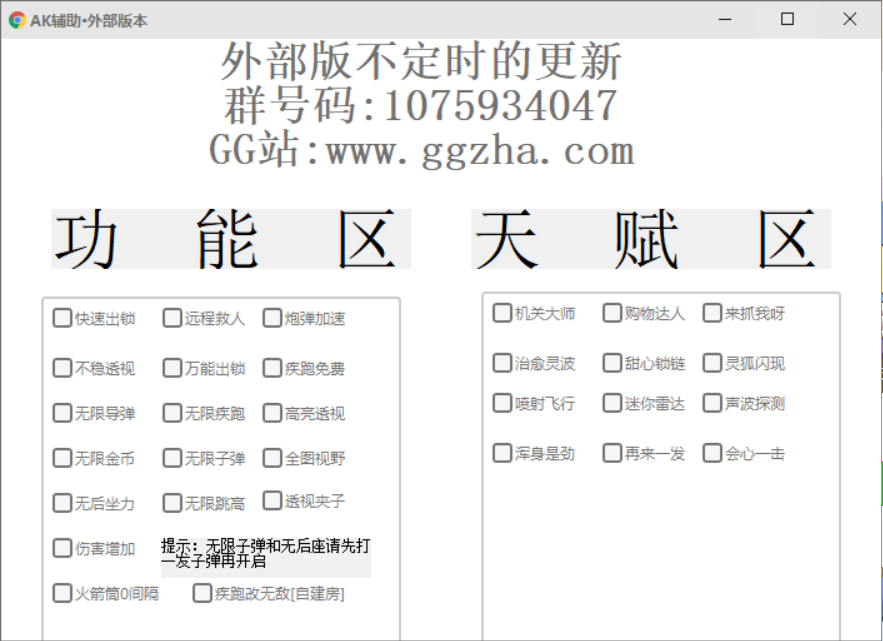Enable 再来一发 talent checkbox
Screen dimensions: 883x641
point(612,453)
